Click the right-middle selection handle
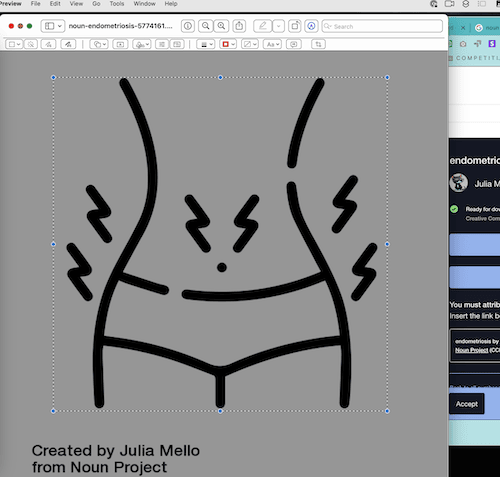This screenshot has width=500, height=477. coord(387,244)
